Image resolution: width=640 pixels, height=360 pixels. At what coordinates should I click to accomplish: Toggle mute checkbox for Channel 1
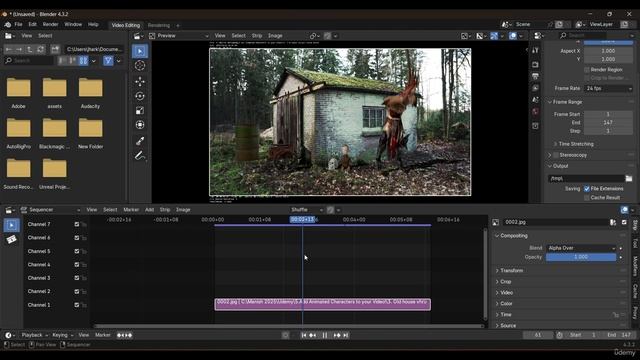(77, 305)
